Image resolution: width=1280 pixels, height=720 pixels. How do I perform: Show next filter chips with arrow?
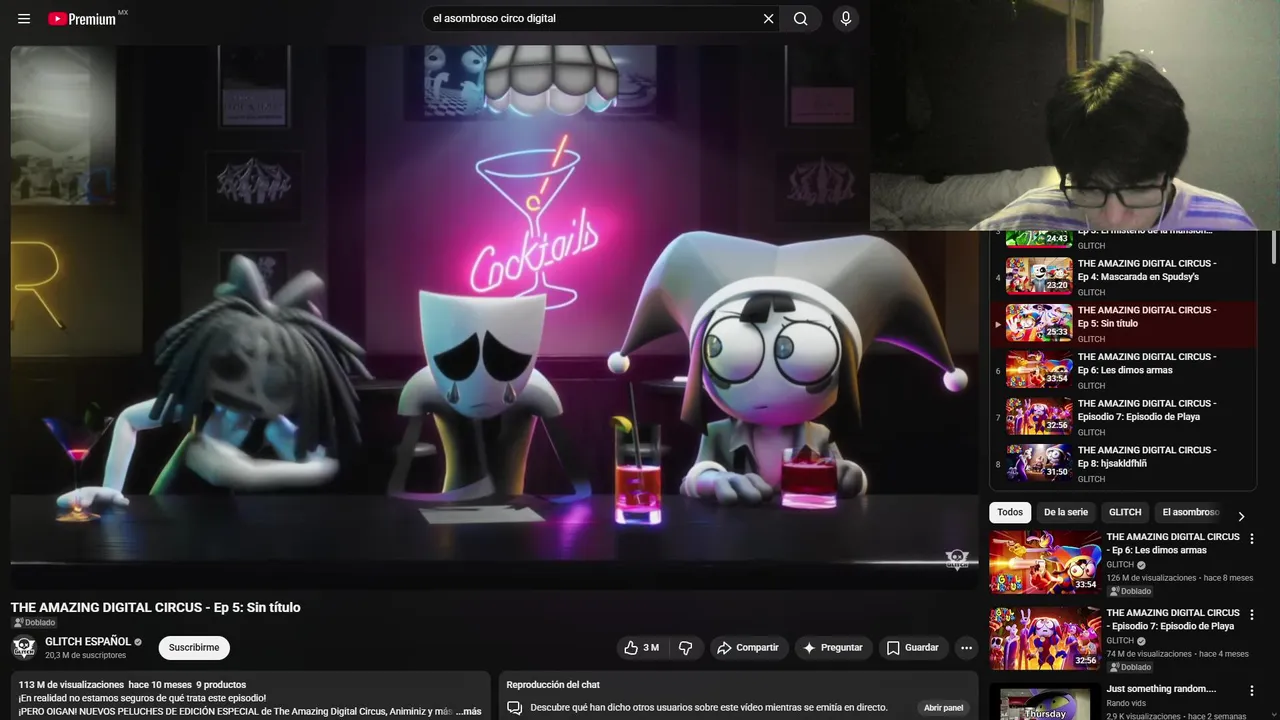[1241, 516]
